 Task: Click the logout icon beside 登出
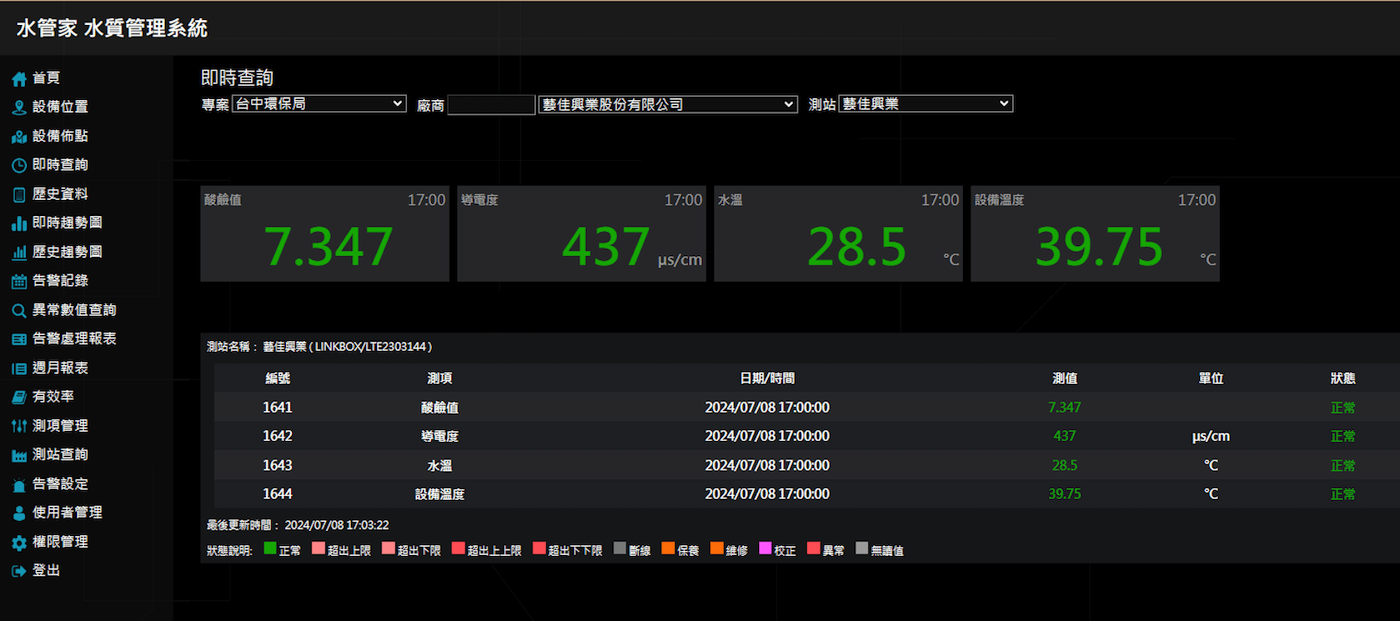[x=19, y=571]
